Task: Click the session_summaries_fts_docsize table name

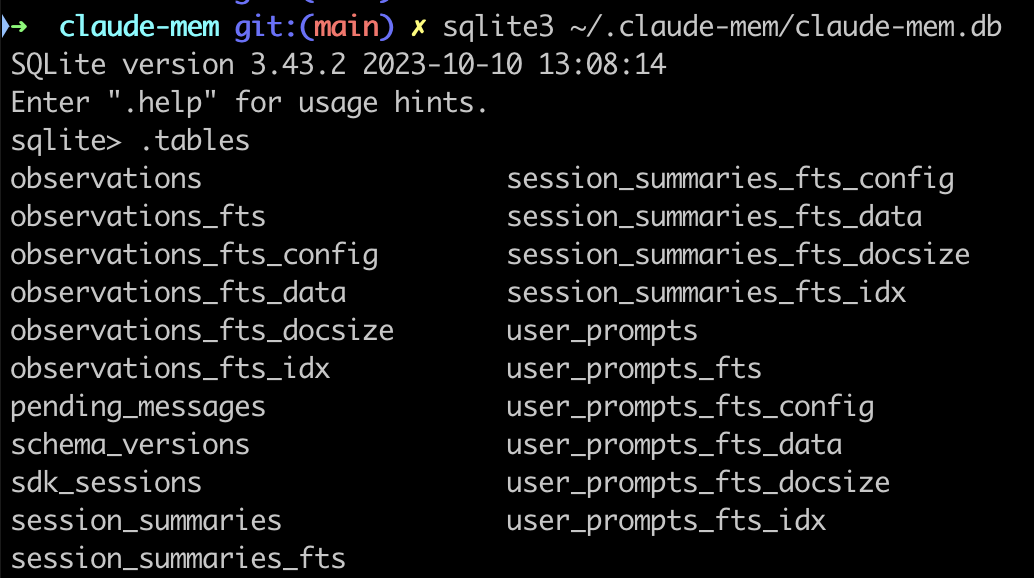Action: (738, 255)
